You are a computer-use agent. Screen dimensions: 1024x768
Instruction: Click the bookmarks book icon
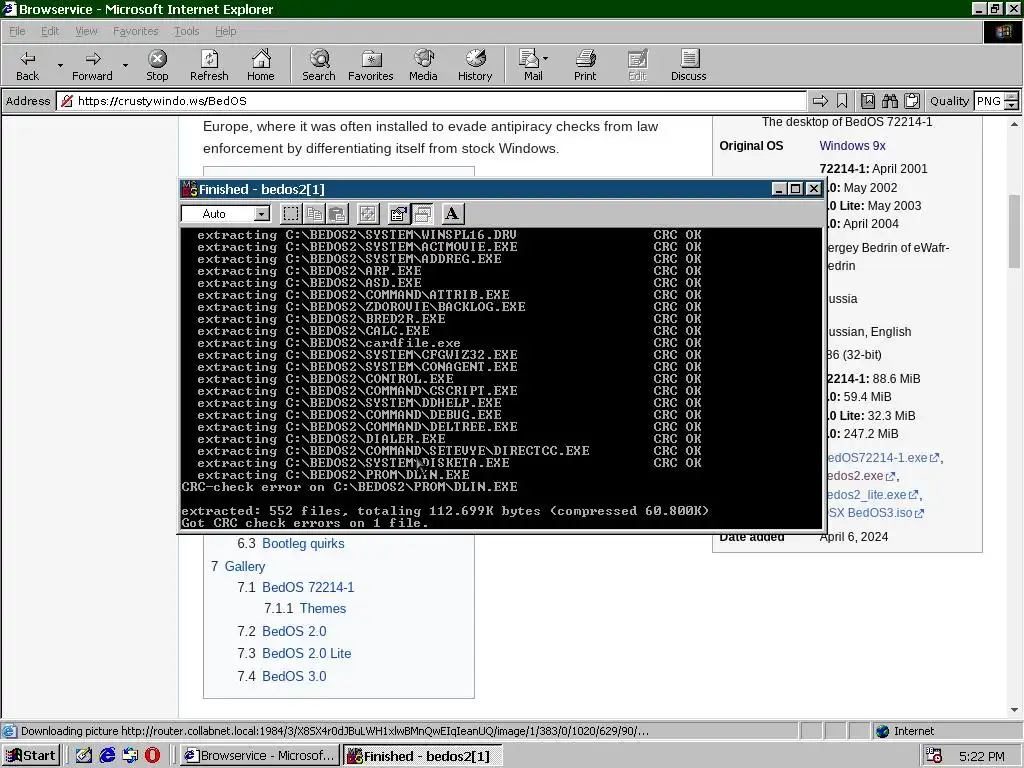click(x=868, y=101)
